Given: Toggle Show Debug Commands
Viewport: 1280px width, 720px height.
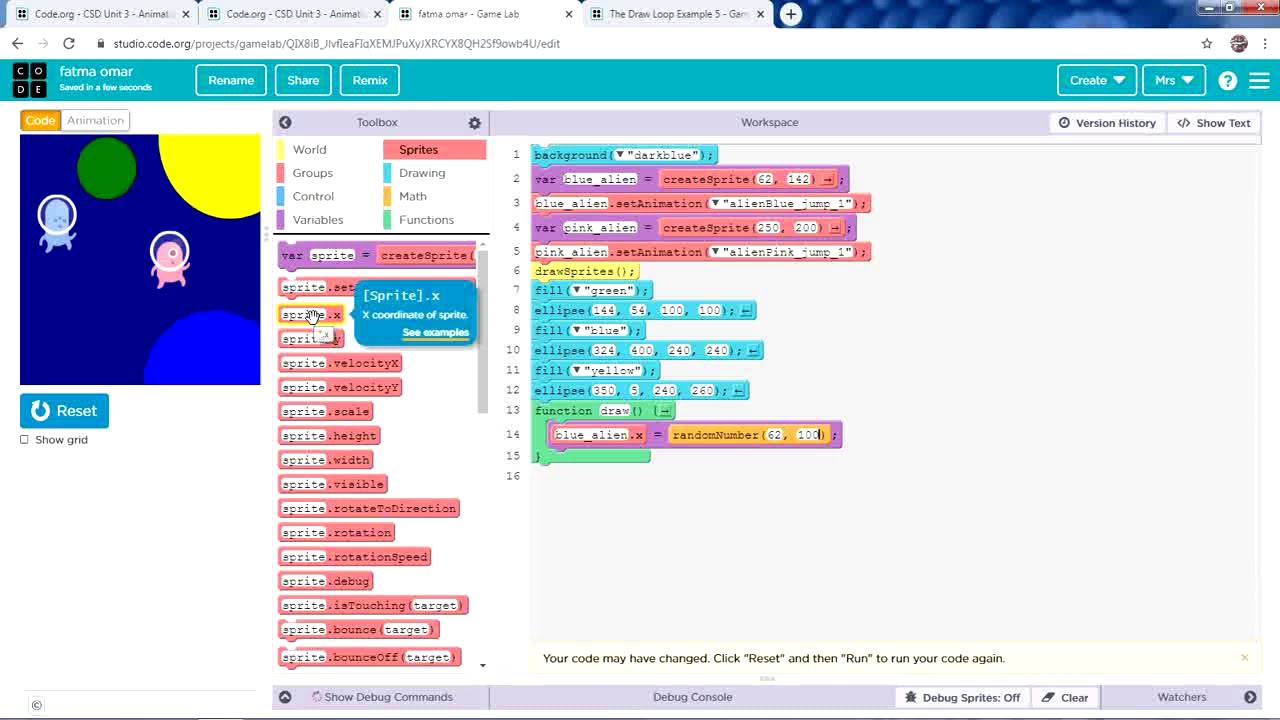Looking at the screenshot, I should click(x=382, y=697).
